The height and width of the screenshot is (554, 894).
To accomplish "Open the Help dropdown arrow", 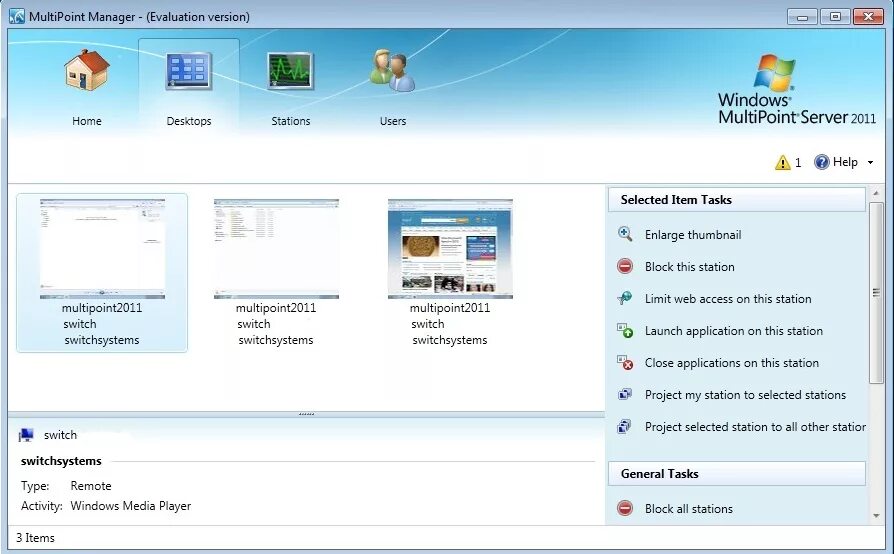I will pos(870,162).
